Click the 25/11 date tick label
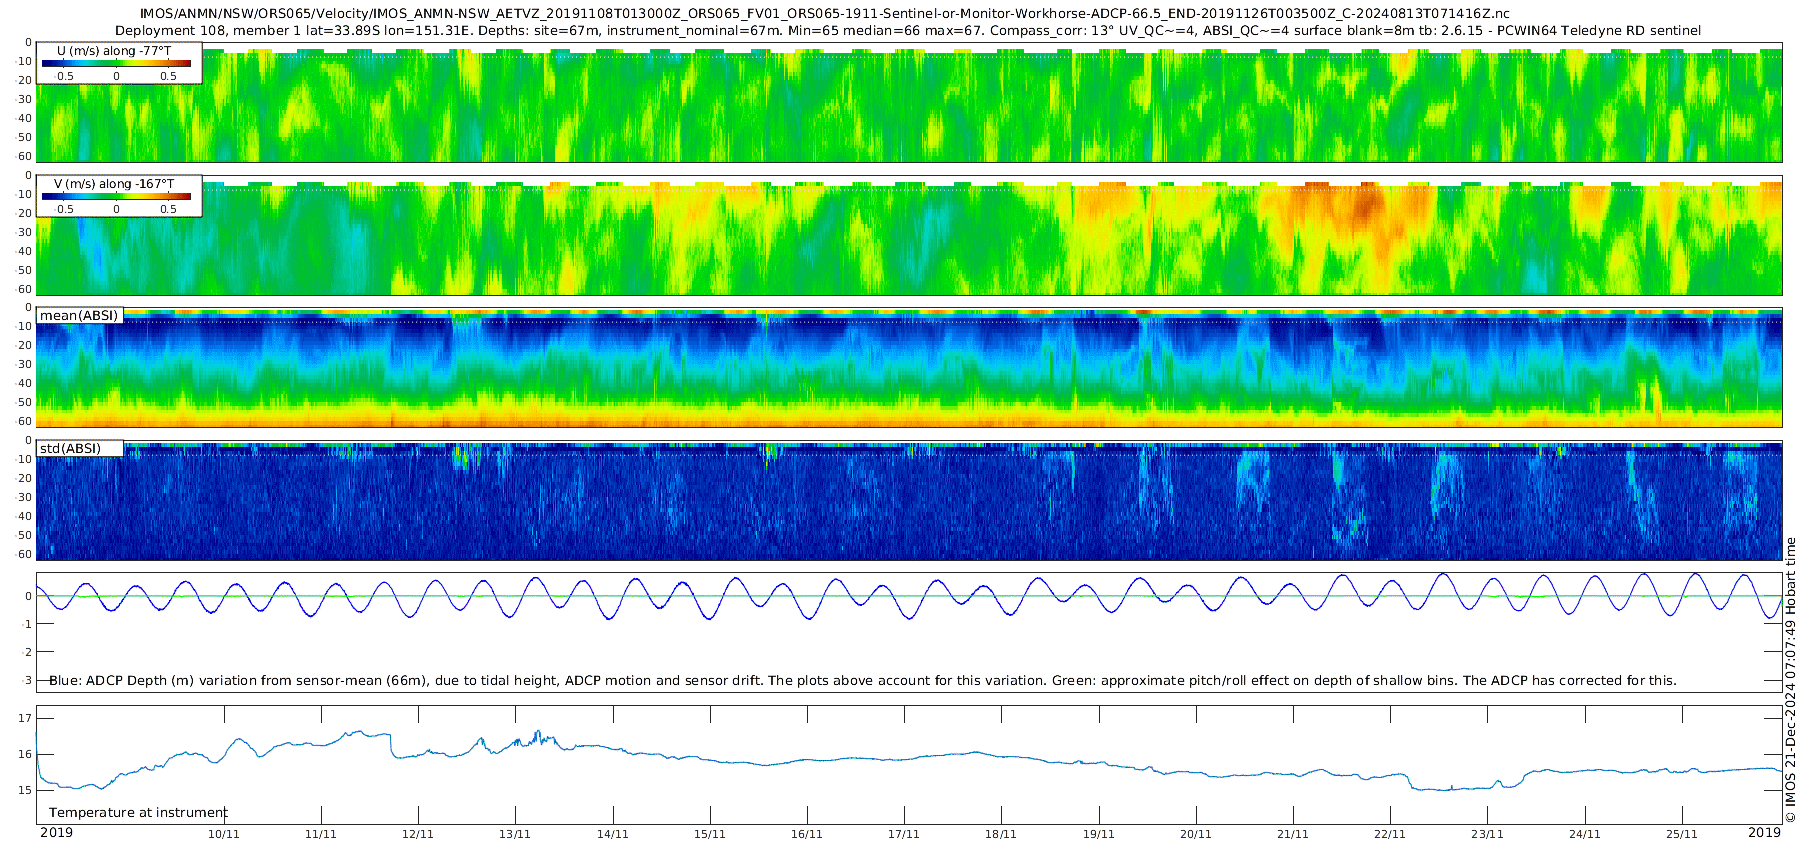The width and height of the screenshot is (1800, 850). tap(1681, 834)
